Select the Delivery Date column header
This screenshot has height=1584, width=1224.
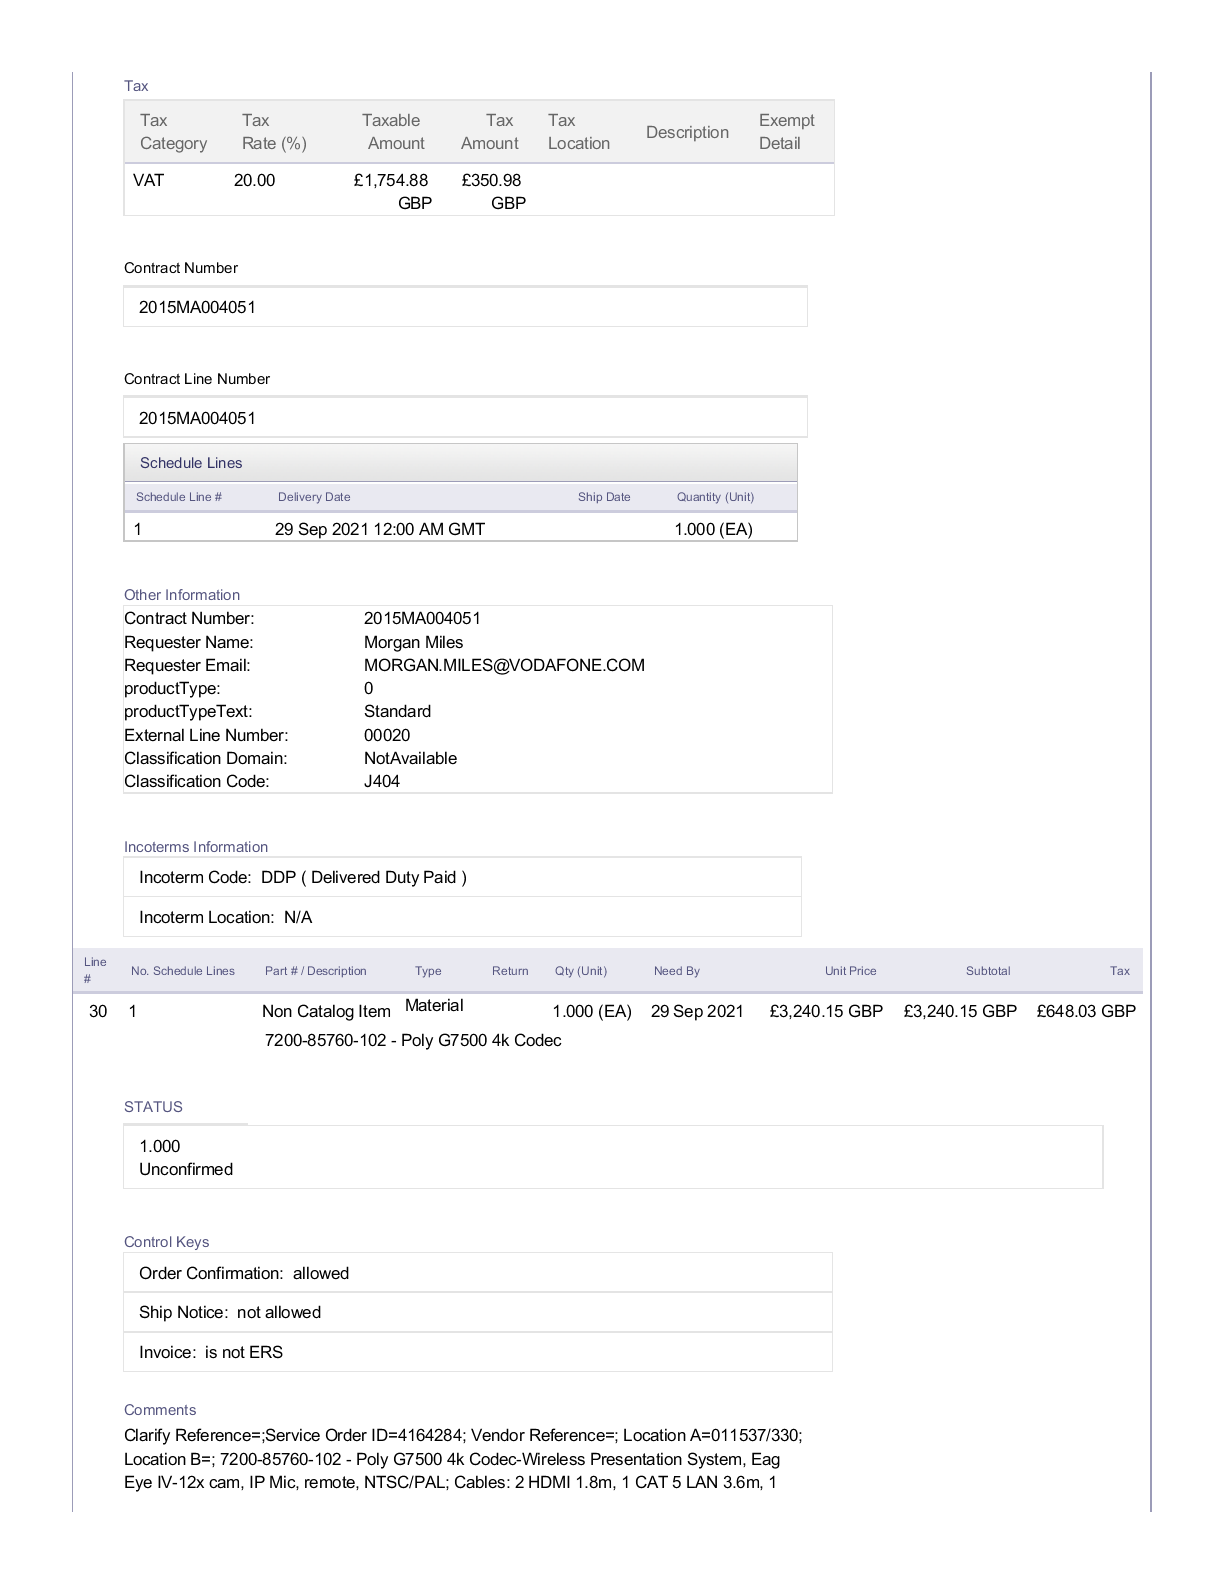[314, 497]
